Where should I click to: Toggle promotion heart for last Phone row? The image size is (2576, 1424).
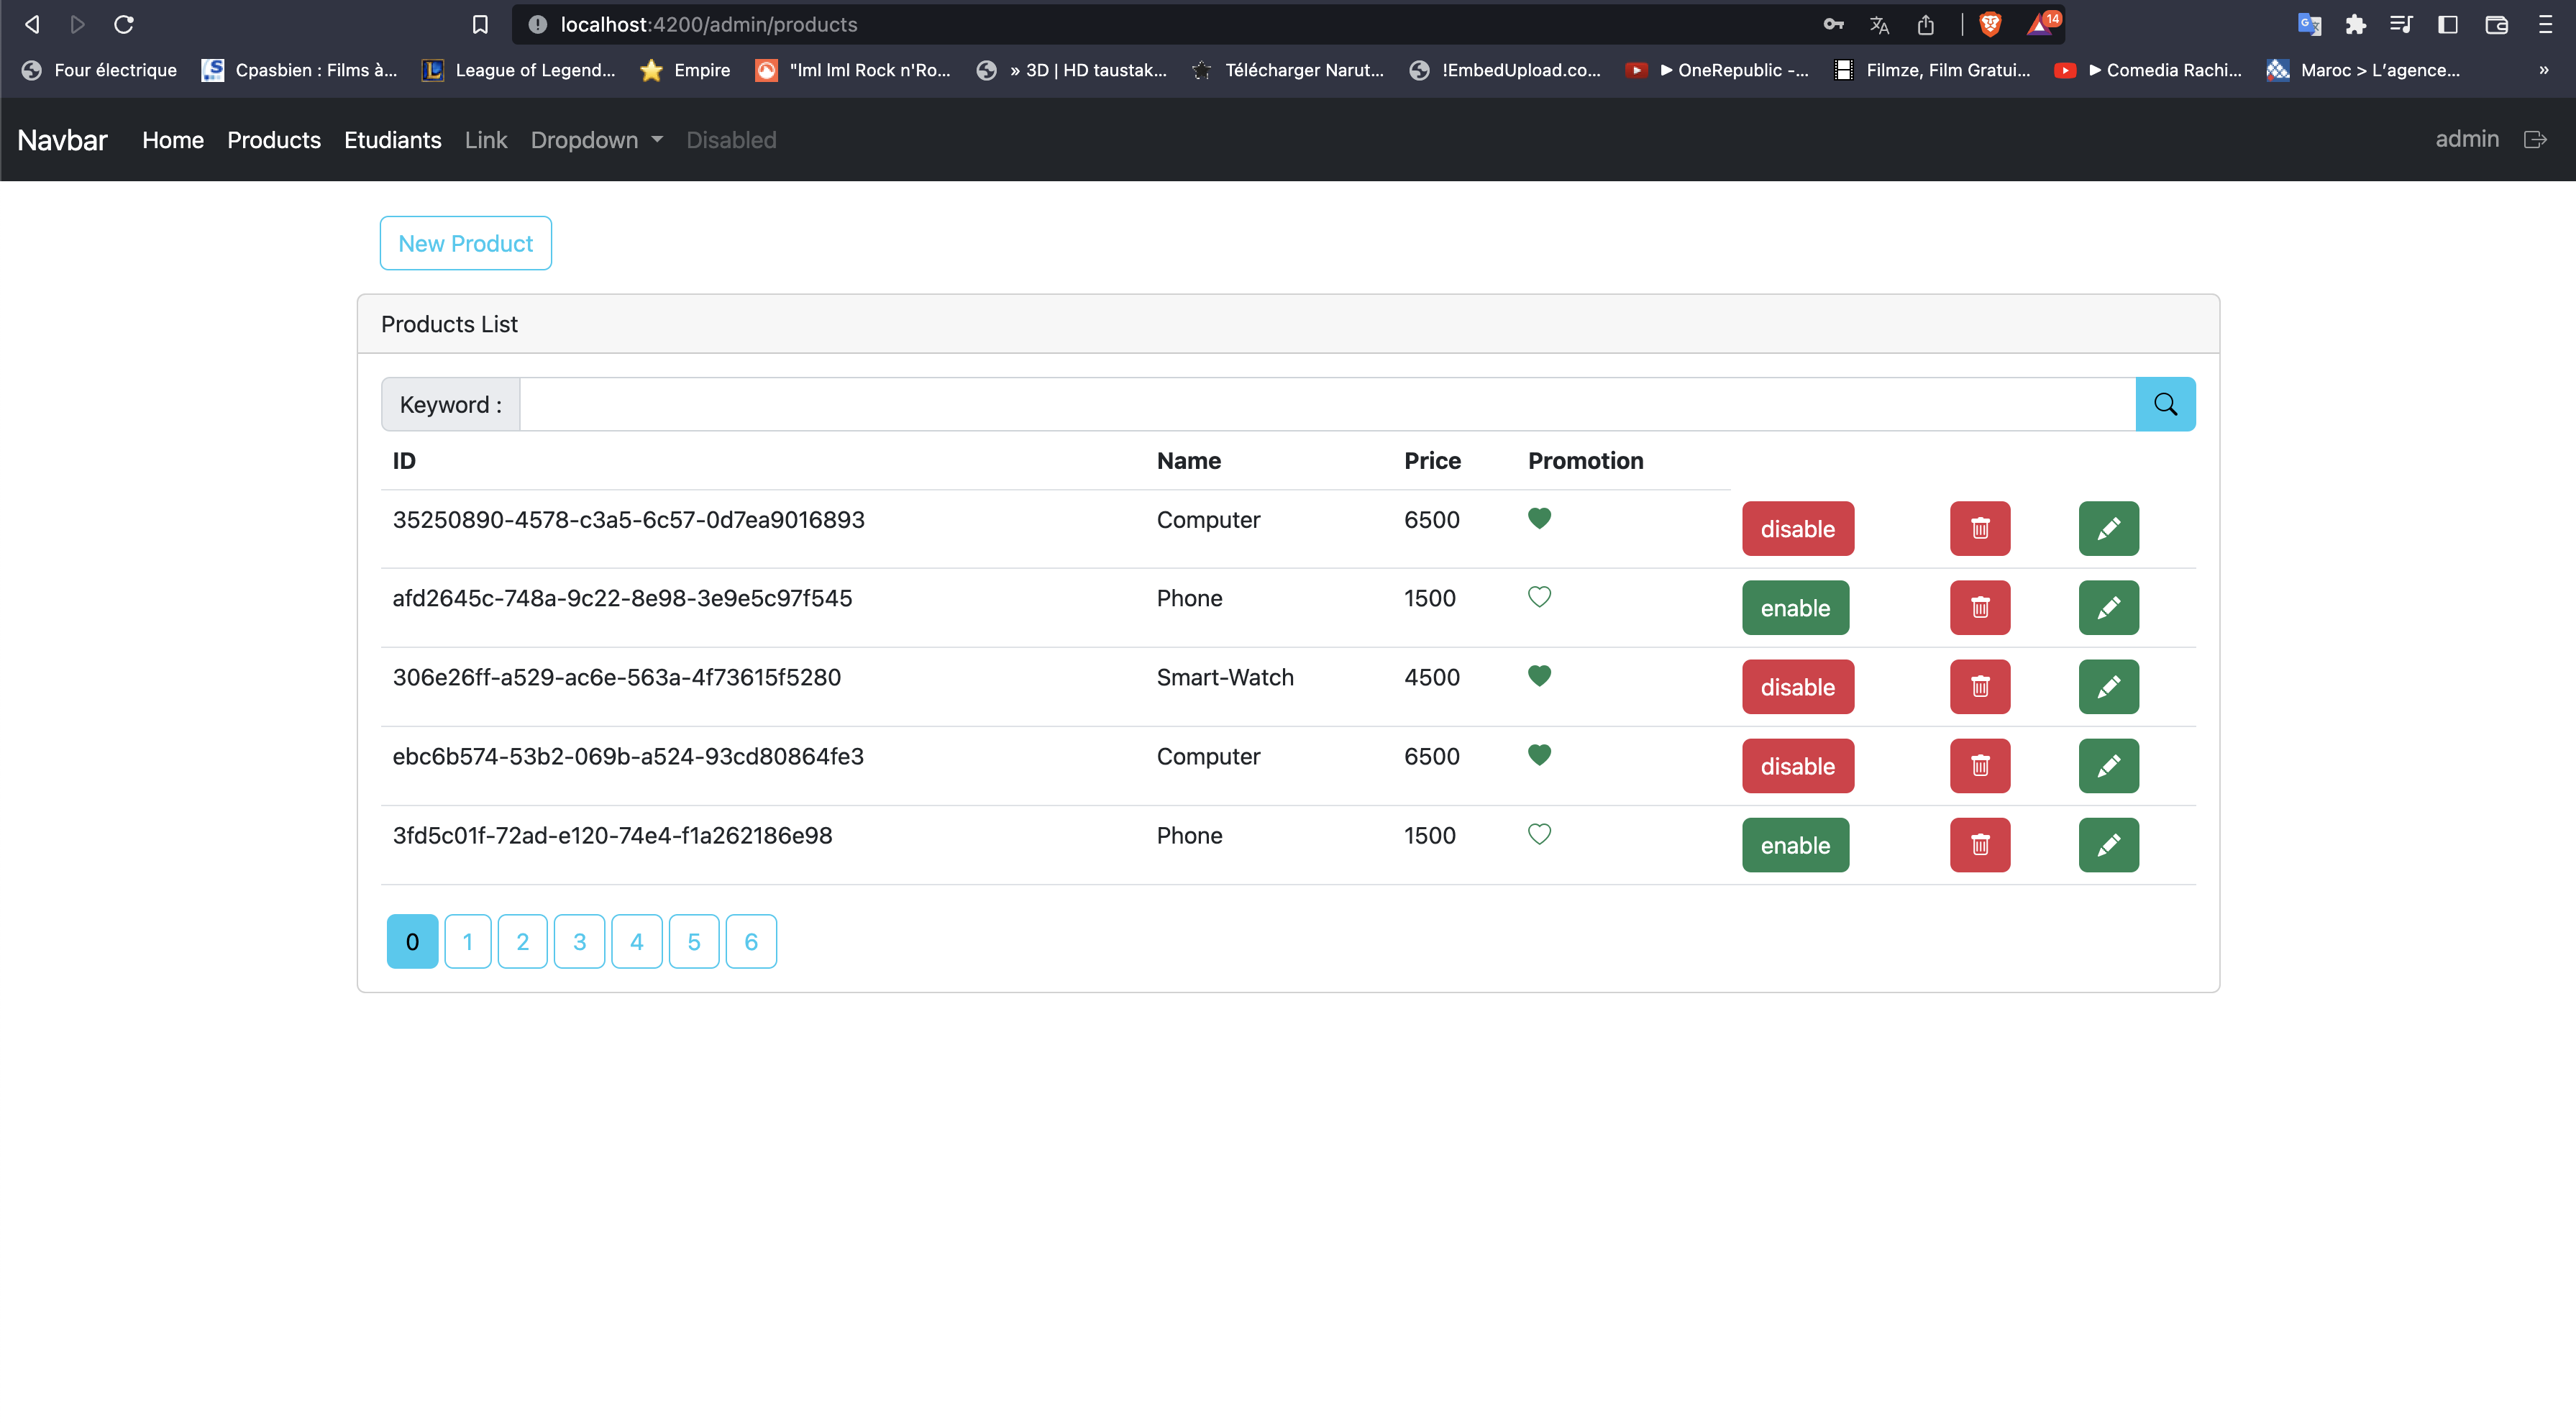(1539, 834)
